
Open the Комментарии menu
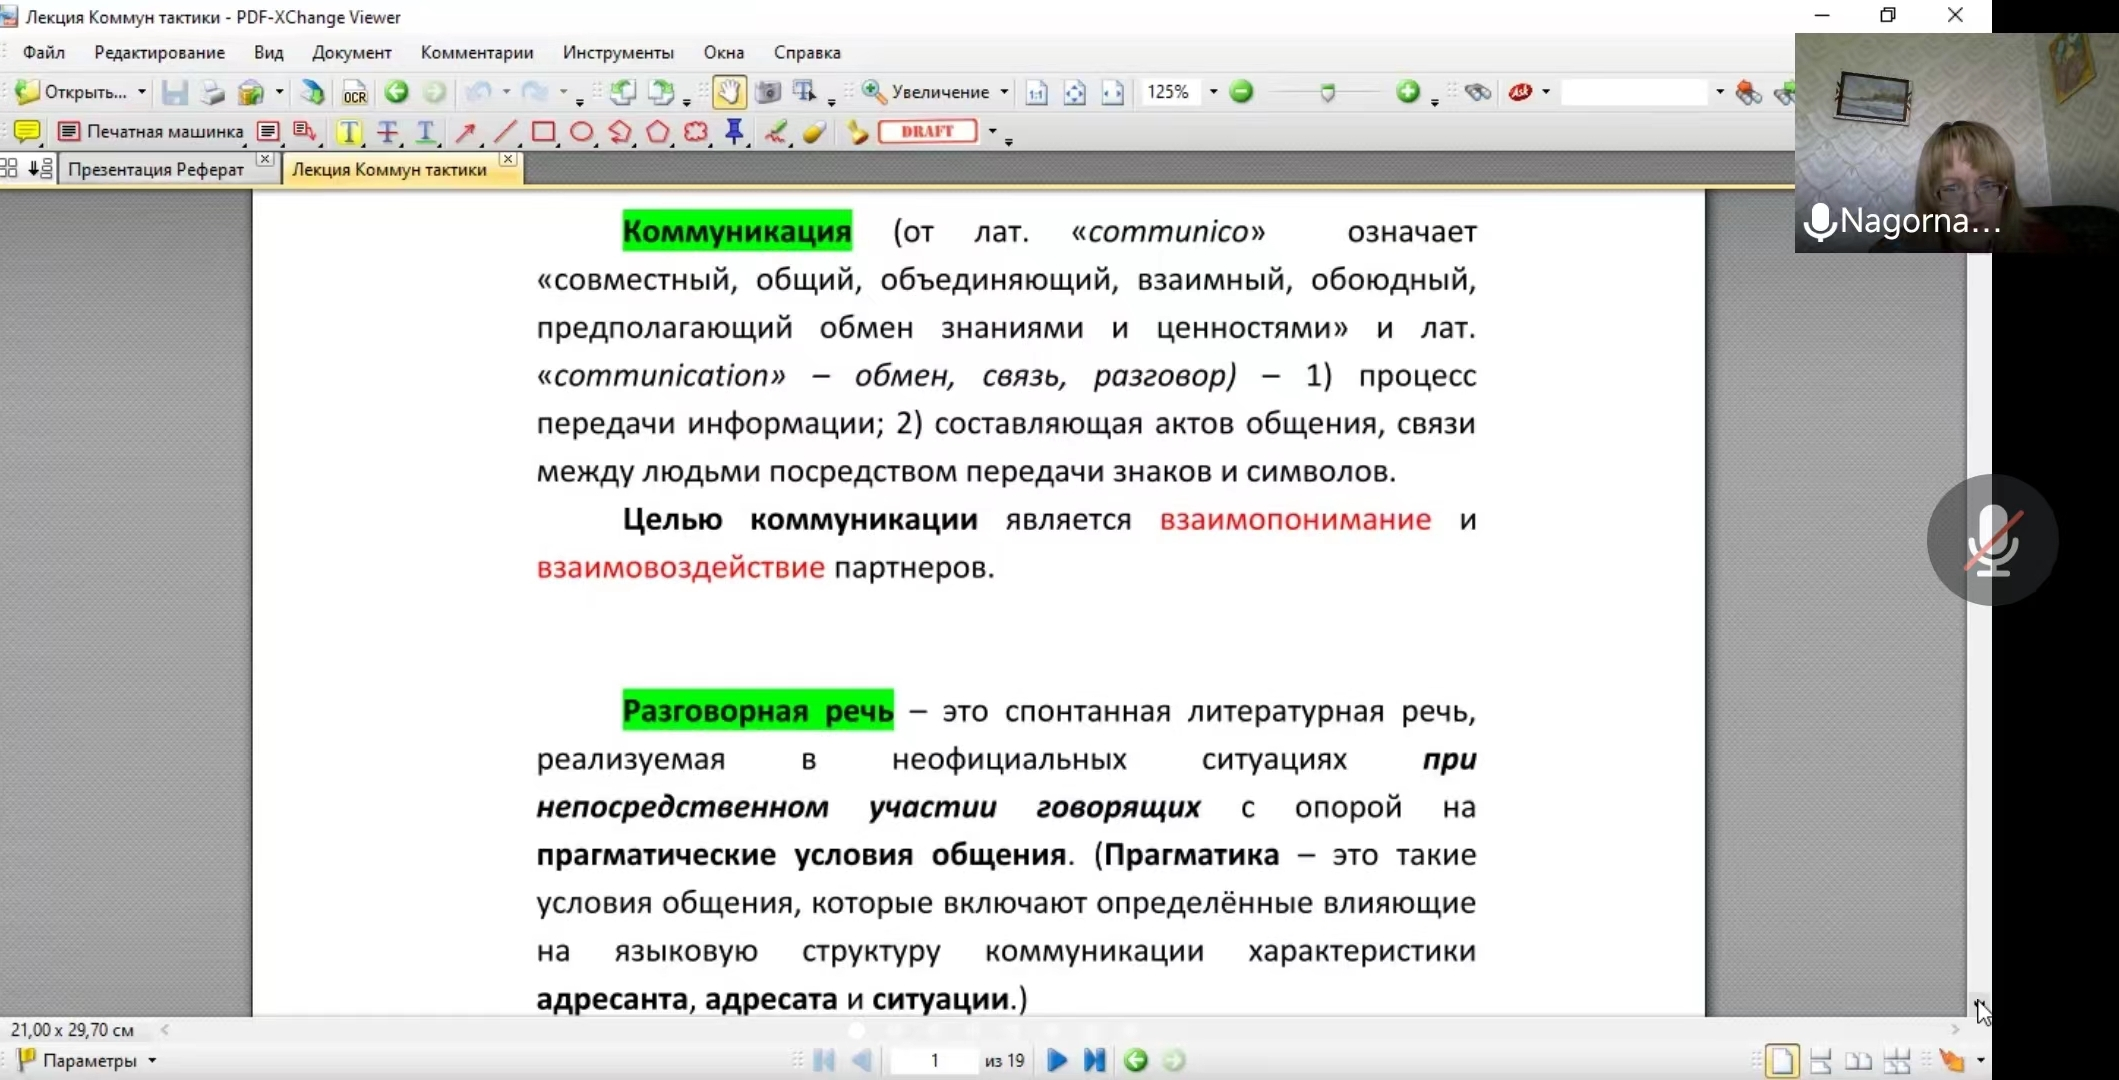point(477,52)
